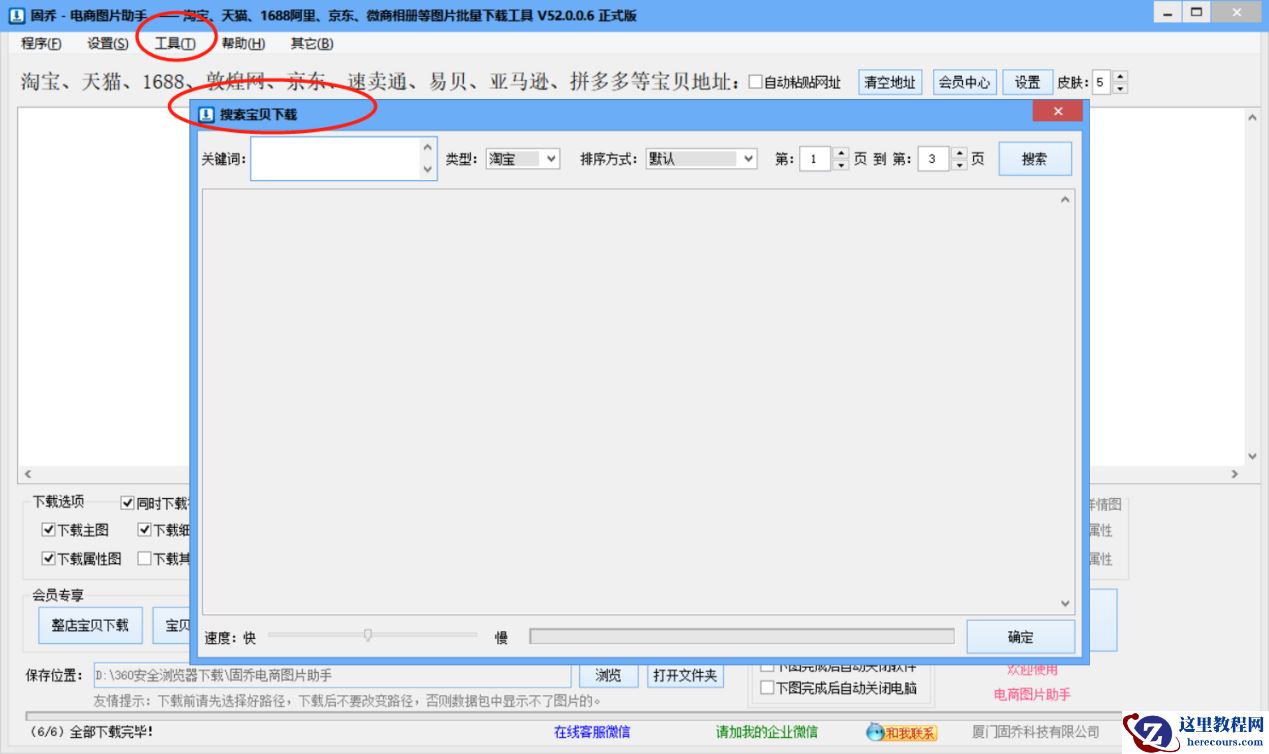Click the search progress bar
Viewport: 1269px width, 754px height.
click(x=741, y=637)
